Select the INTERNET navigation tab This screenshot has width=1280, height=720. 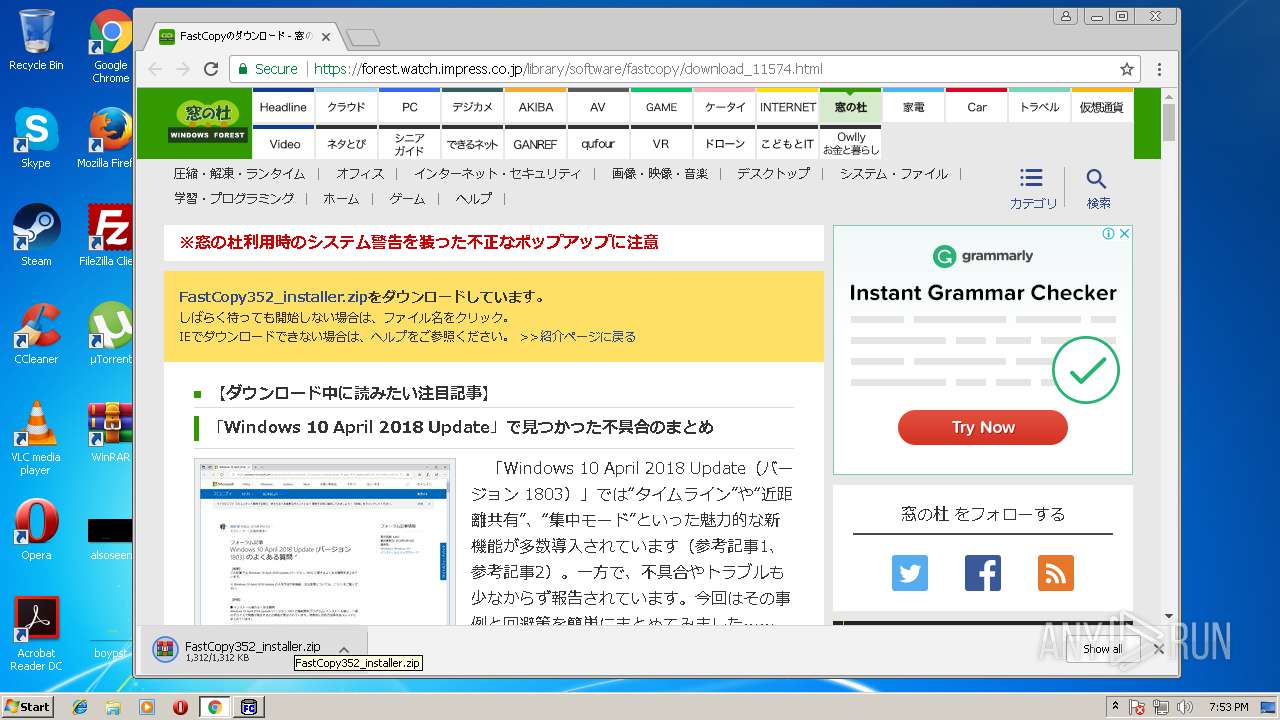click(788, 107)
